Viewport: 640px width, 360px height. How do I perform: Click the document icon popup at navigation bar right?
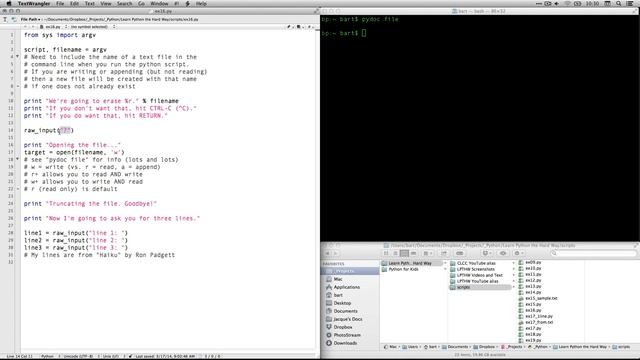point(299,27)
